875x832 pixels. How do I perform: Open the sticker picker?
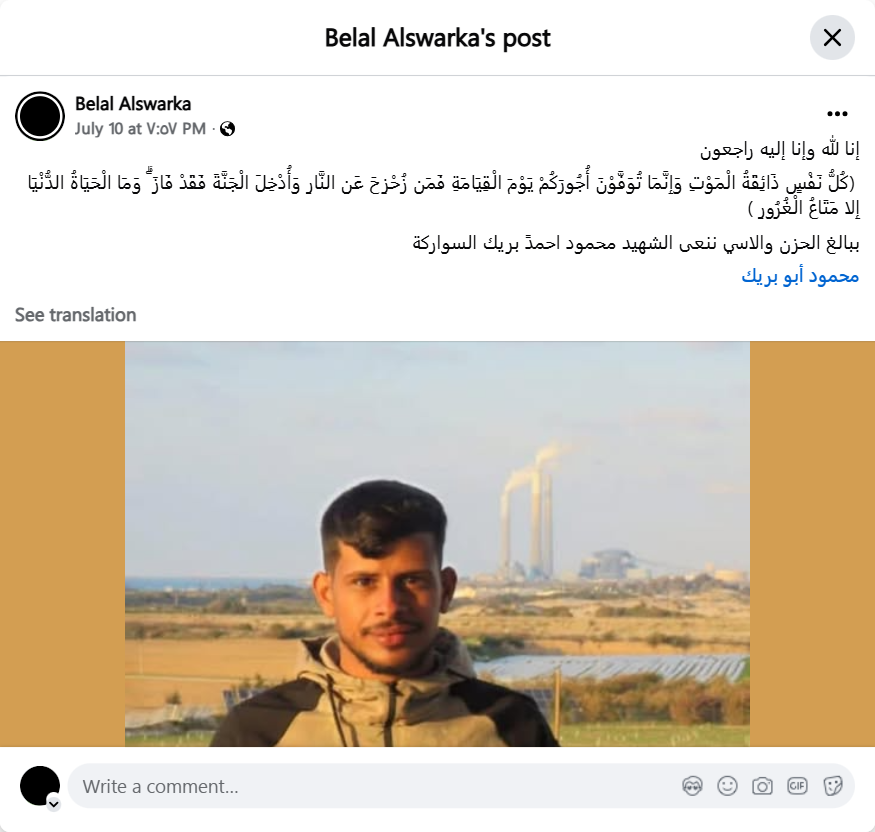pos(832,786)
